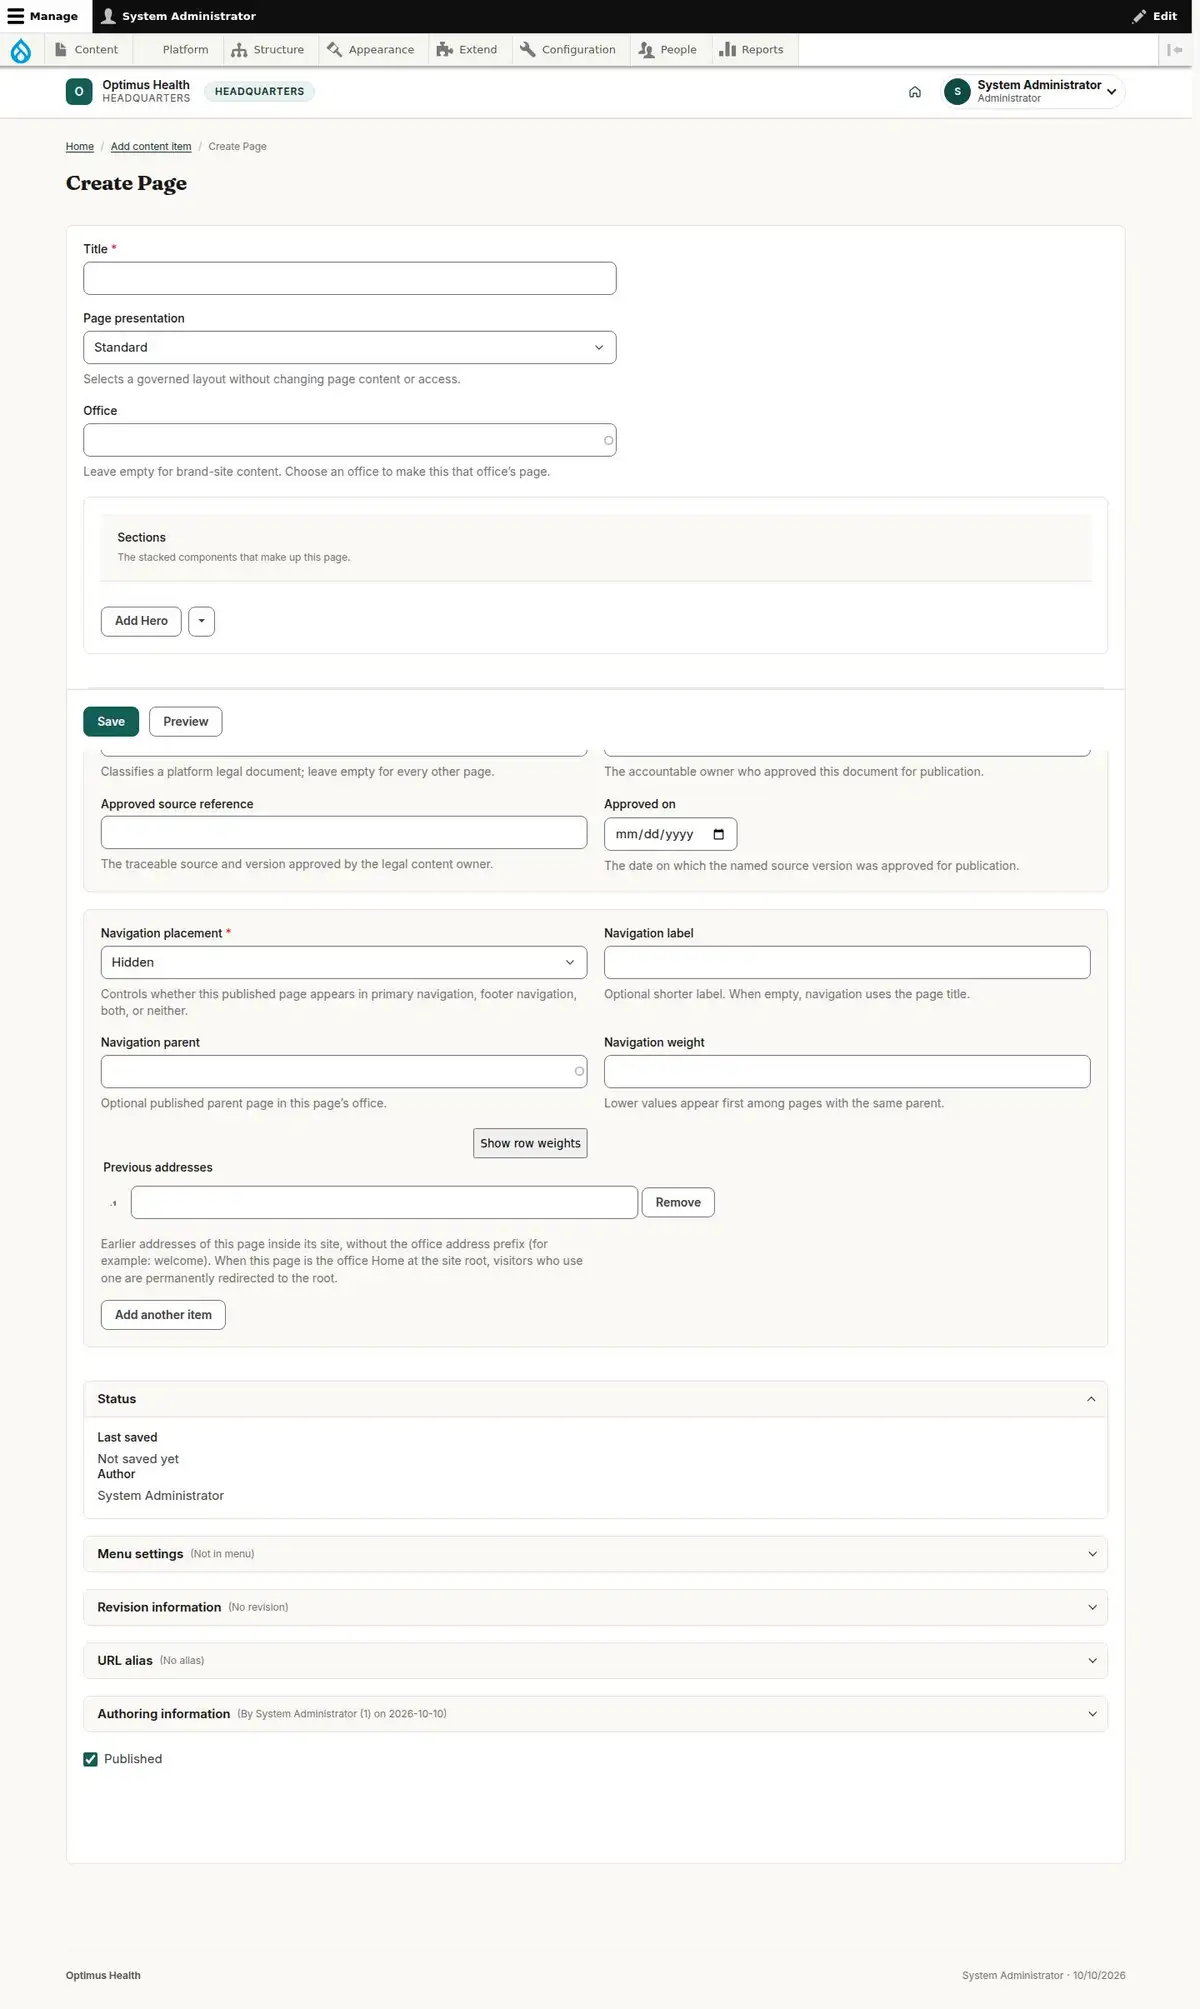The height and width of the screenshot is (2009, 1200).
Task: Click the Drupal drop logo icon
Action: [x=20, y=50]
